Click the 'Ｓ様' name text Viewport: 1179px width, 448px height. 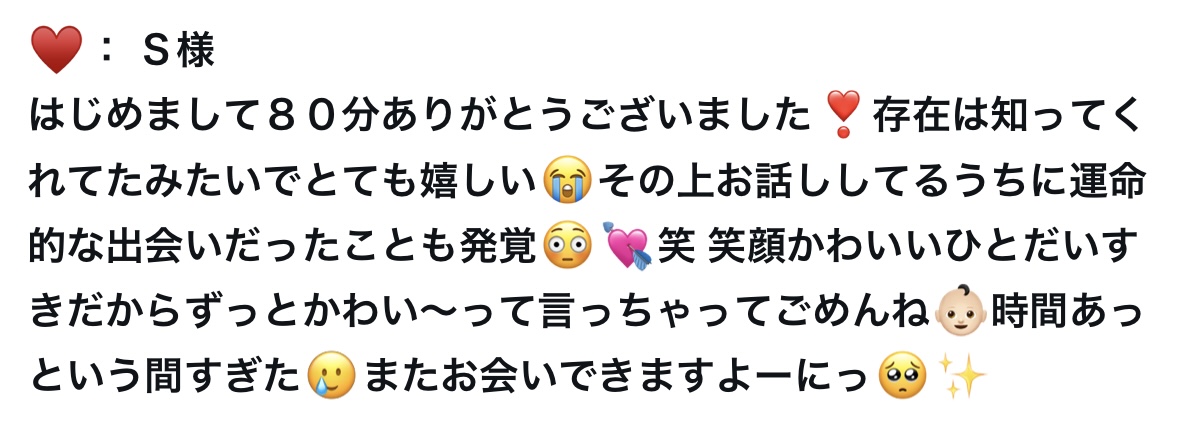(x=178, y=50)
